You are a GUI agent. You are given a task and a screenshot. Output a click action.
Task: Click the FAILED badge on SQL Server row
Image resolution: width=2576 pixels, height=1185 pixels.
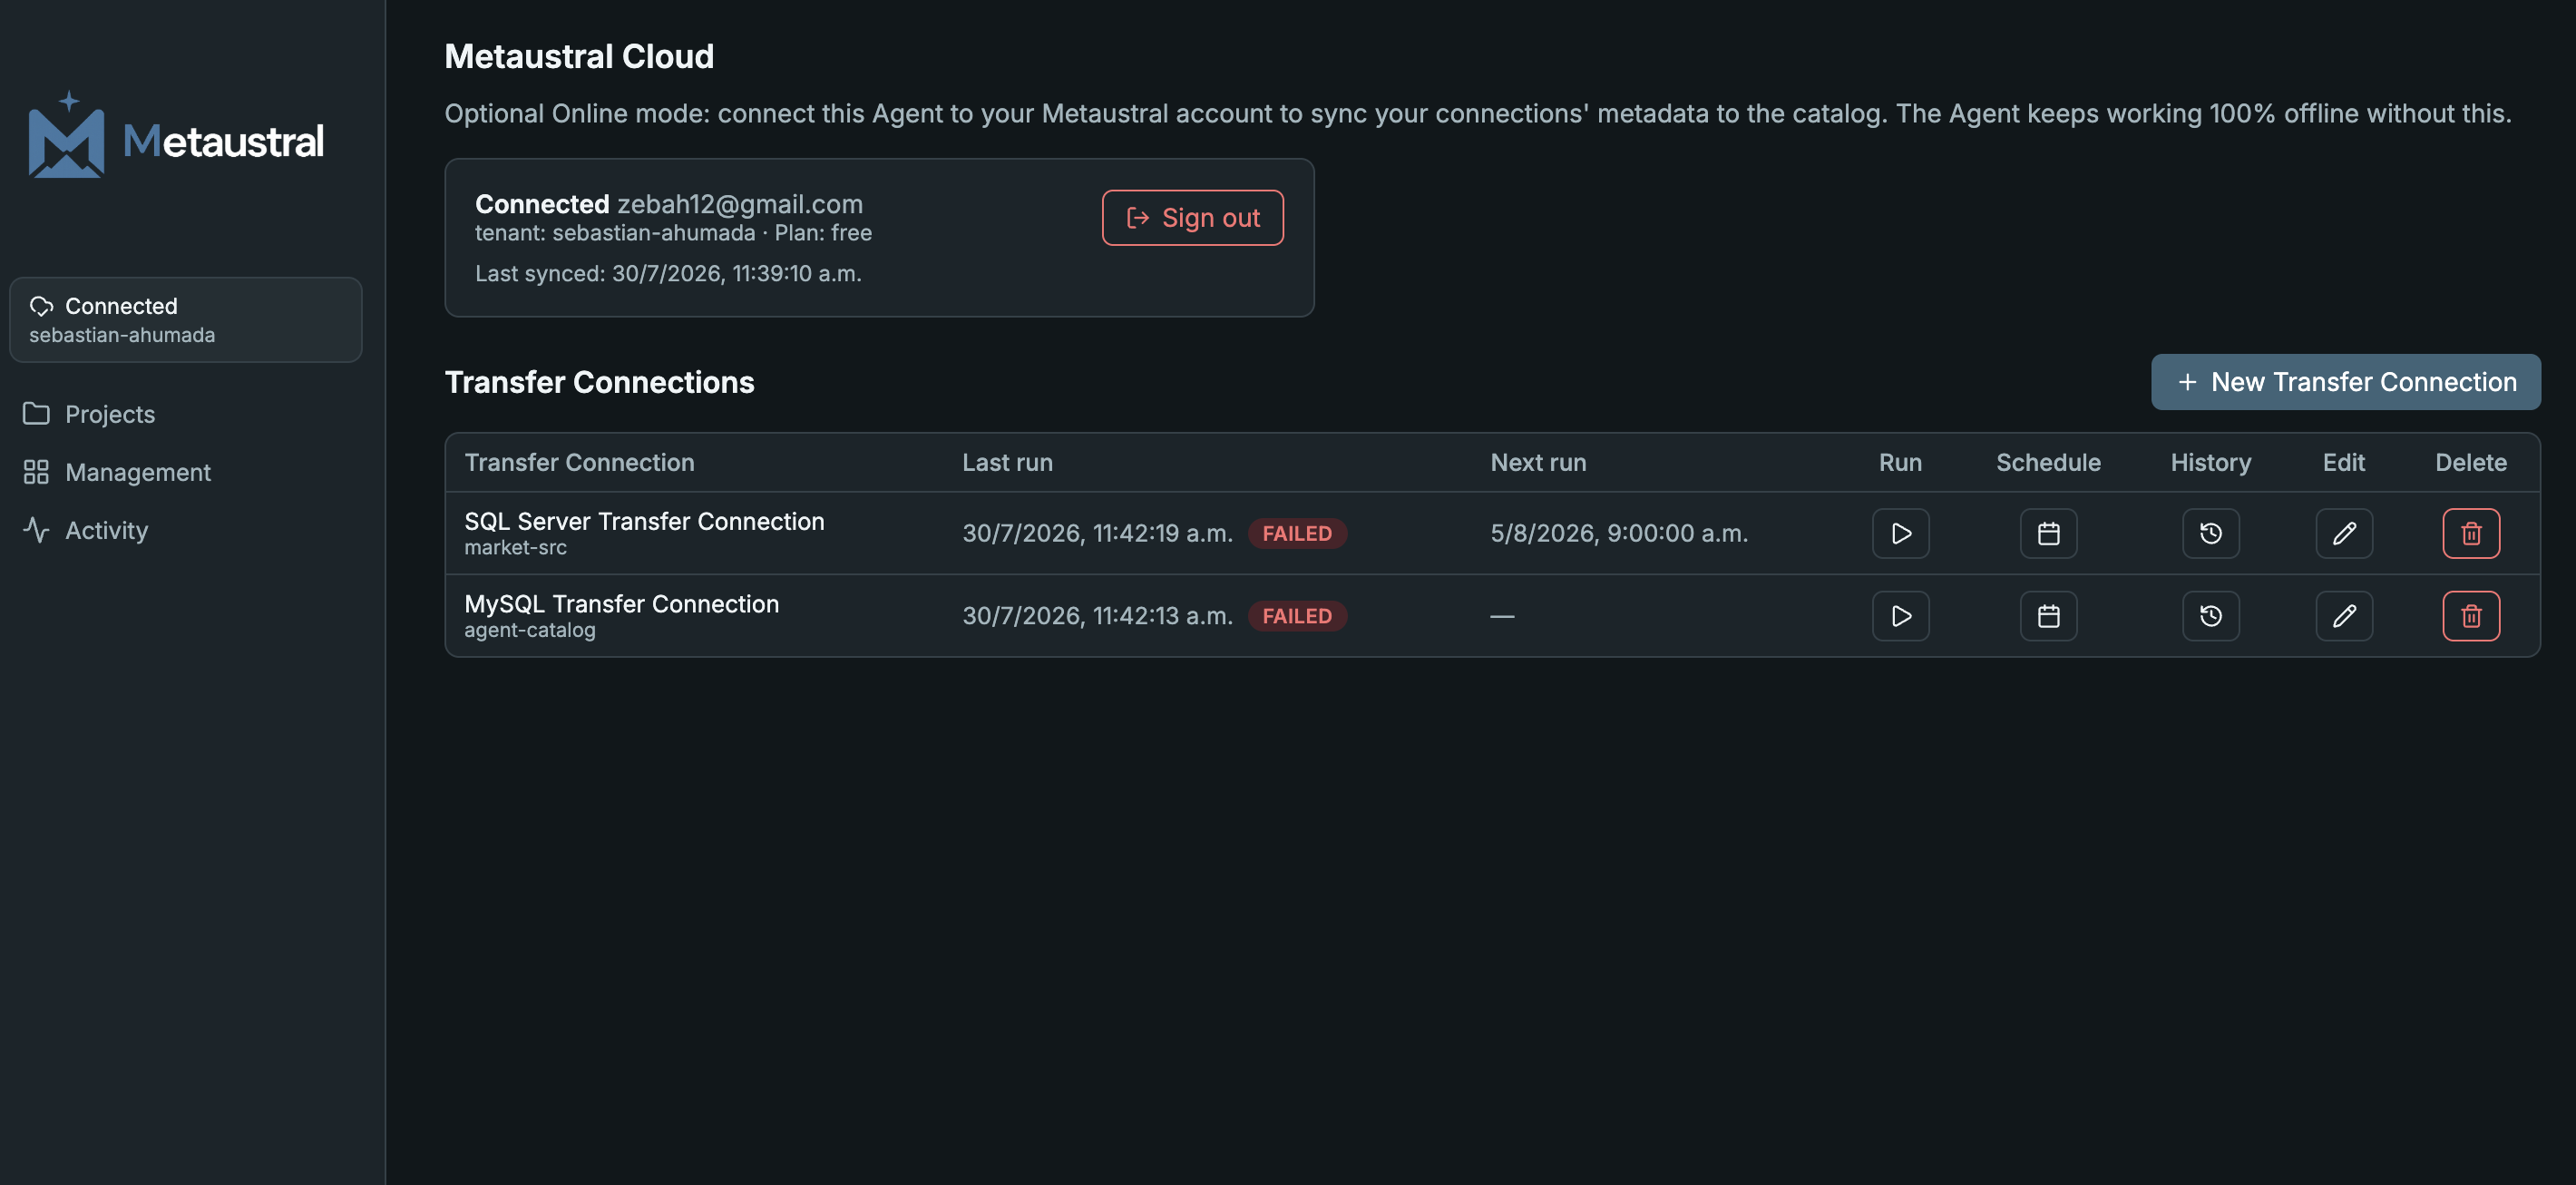(x=1297, y=533)
